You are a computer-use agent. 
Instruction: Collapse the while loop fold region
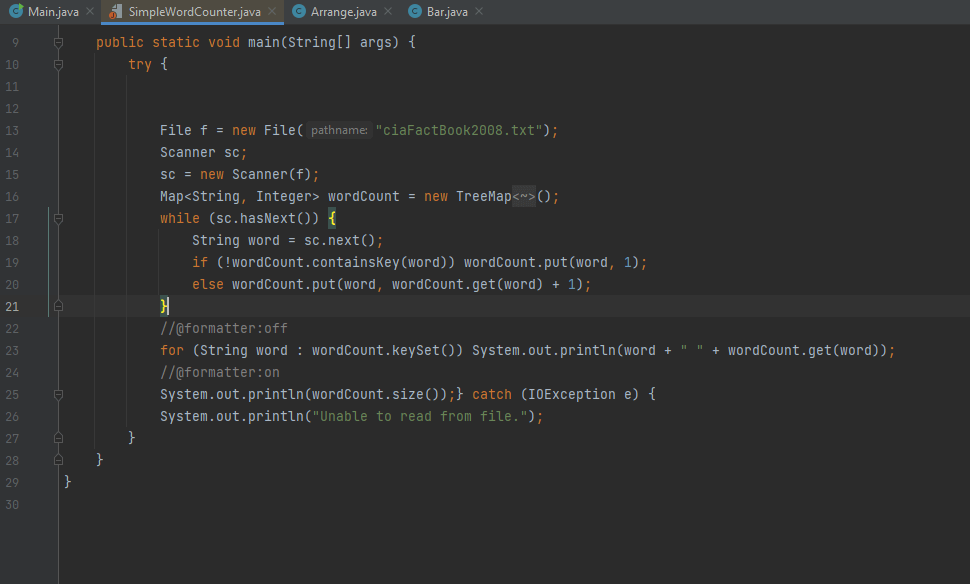[57, 218]
